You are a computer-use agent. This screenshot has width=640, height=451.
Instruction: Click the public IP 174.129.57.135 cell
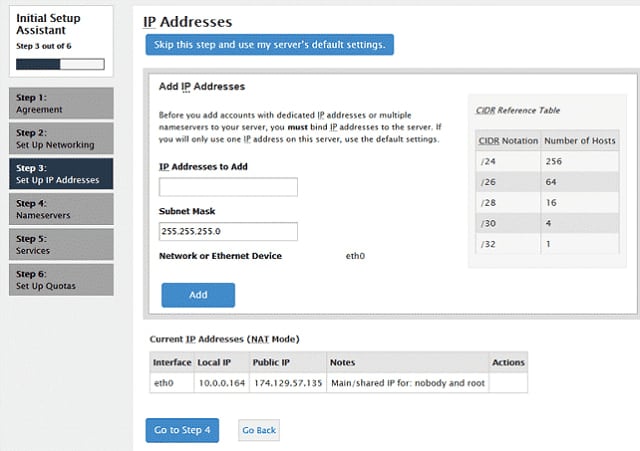point(286,381)
